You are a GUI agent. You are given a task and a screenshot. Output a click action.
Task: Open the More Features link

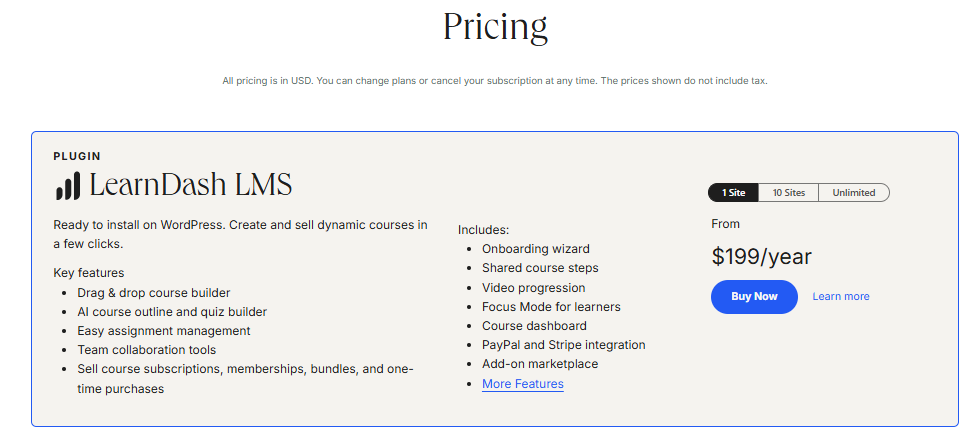(x=522, y=384)
